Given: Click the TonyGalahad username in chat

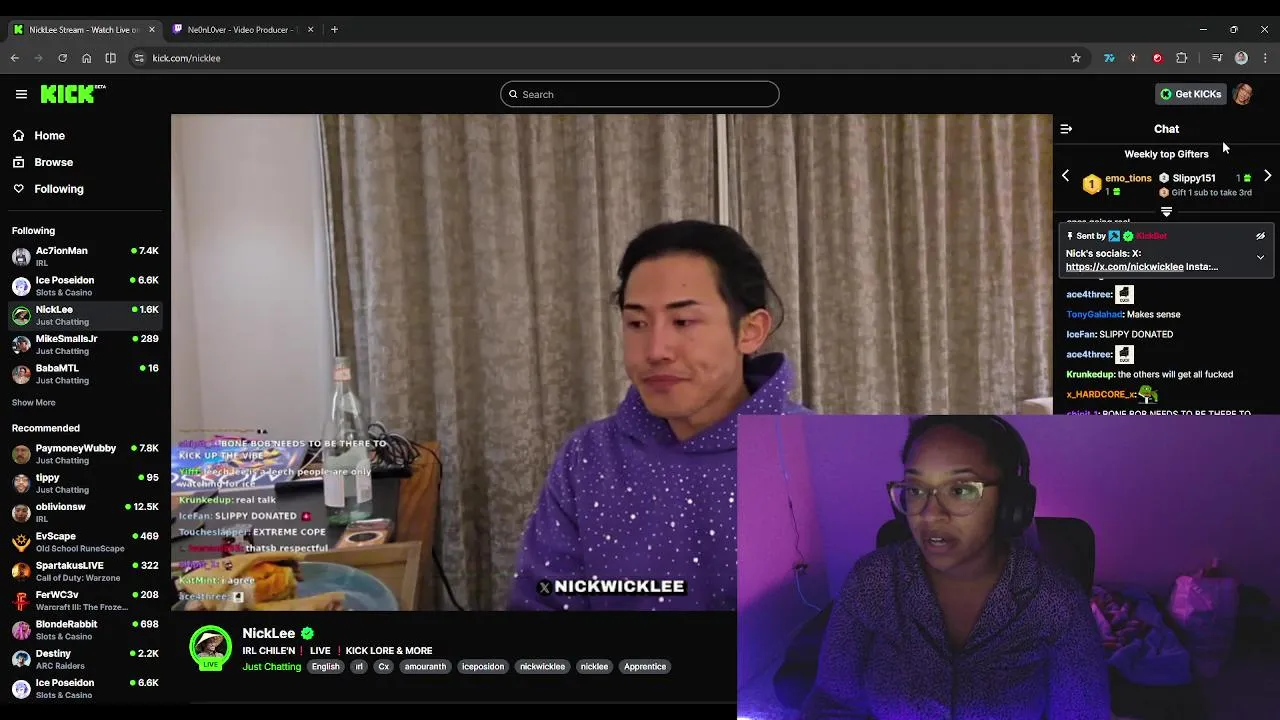Looking at the screenshot, I should [x=1094, y=314].
